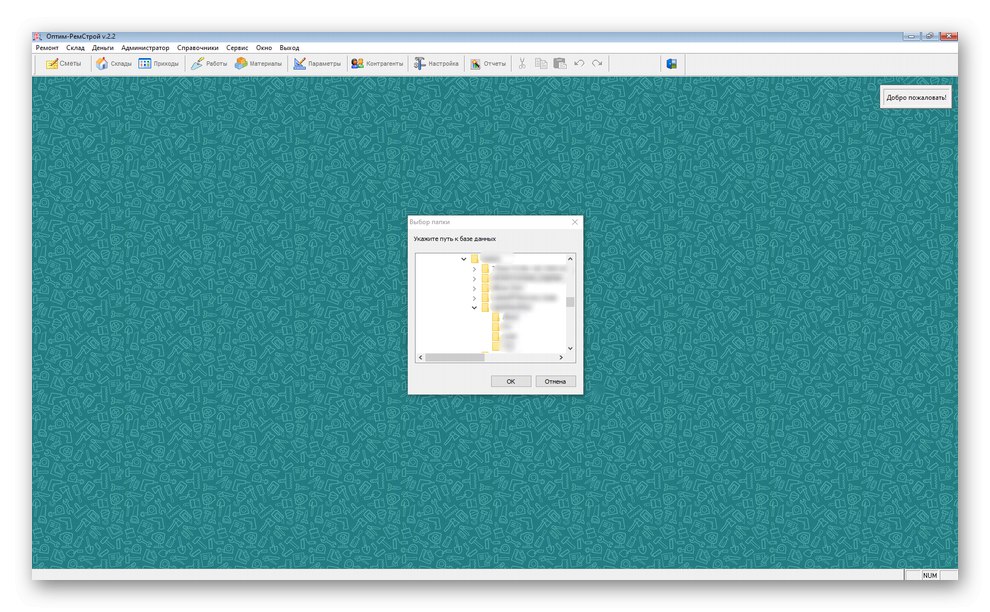Open Параметры from the toolbar
990x612 pixels.
click(317, 64)
